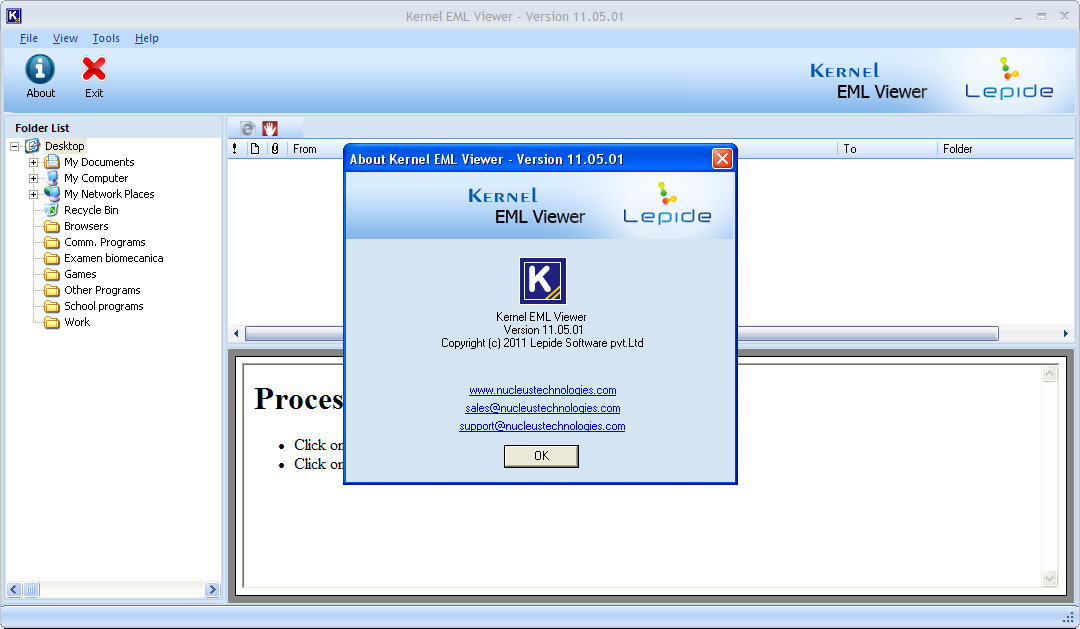Click OK in the About dialog
Image resolution: width=1080 pixels, height=629 pixels.
point(541,456)
